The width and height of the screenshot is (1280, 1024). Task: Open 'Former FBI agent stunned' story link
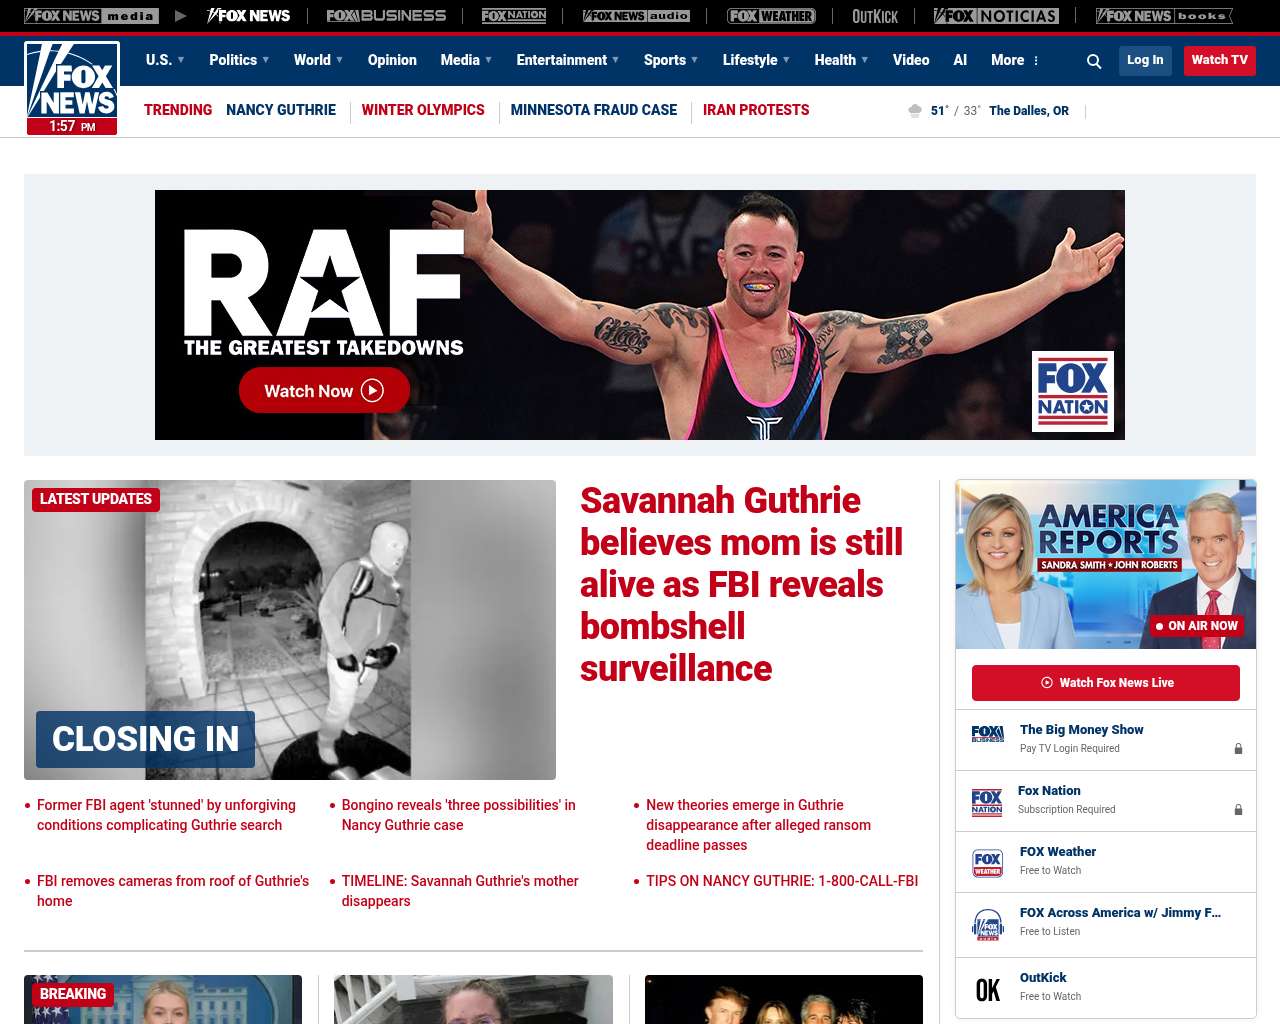tap(166, 815)
